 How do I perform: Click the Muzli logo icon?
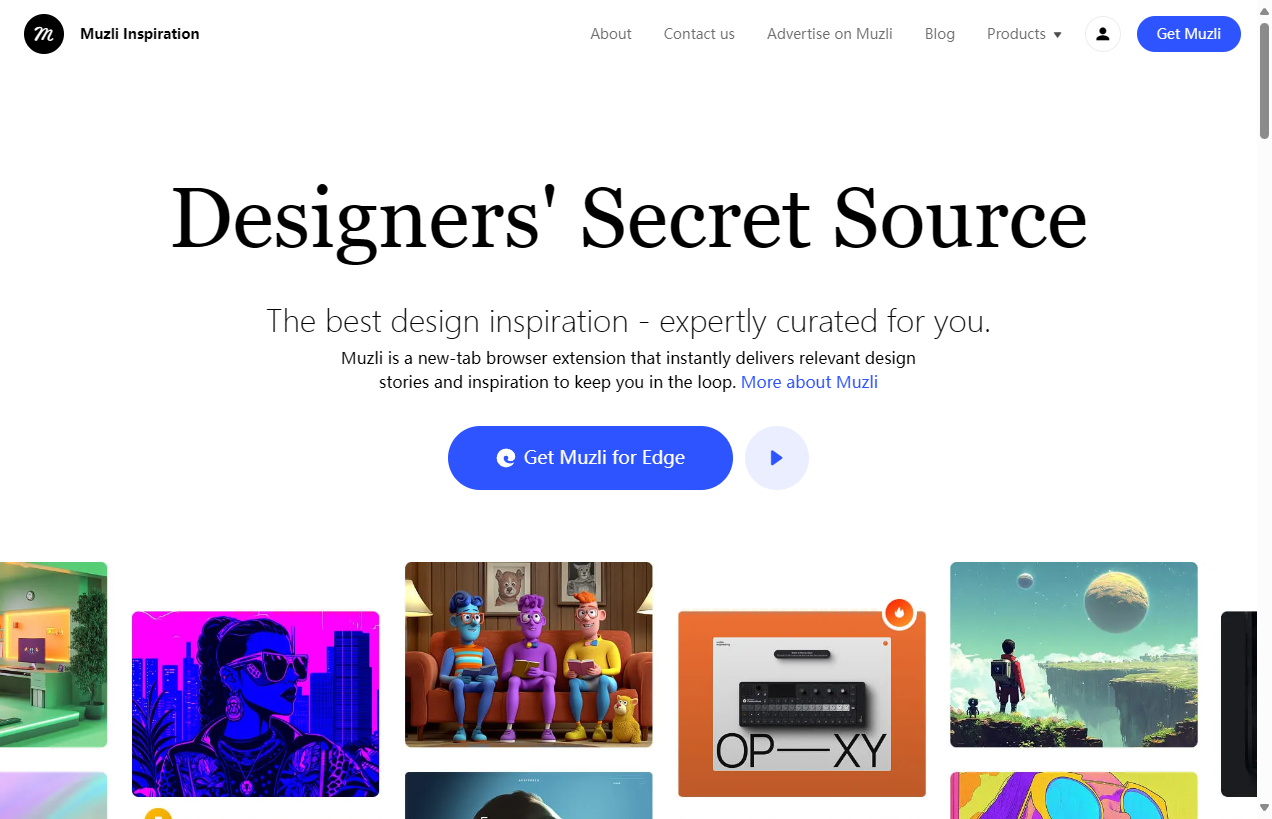44,34
